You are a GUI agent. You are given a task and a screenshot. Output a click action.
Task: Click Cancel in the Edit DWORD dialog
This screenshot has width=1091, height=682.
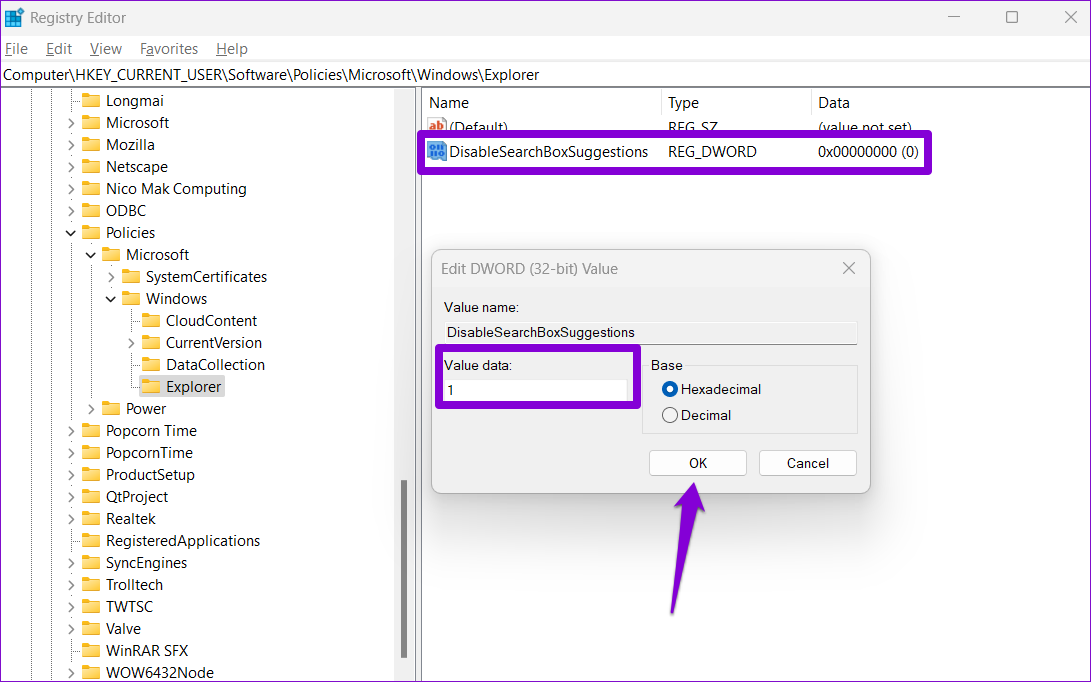click(807, 463)
